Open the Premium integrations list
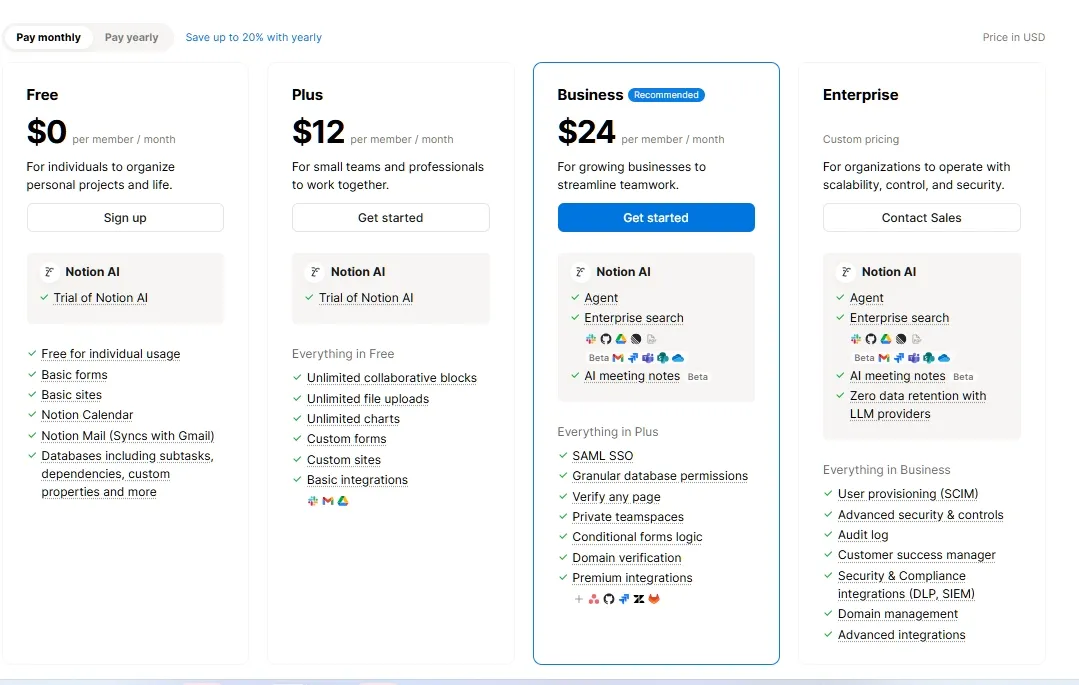 632,577
